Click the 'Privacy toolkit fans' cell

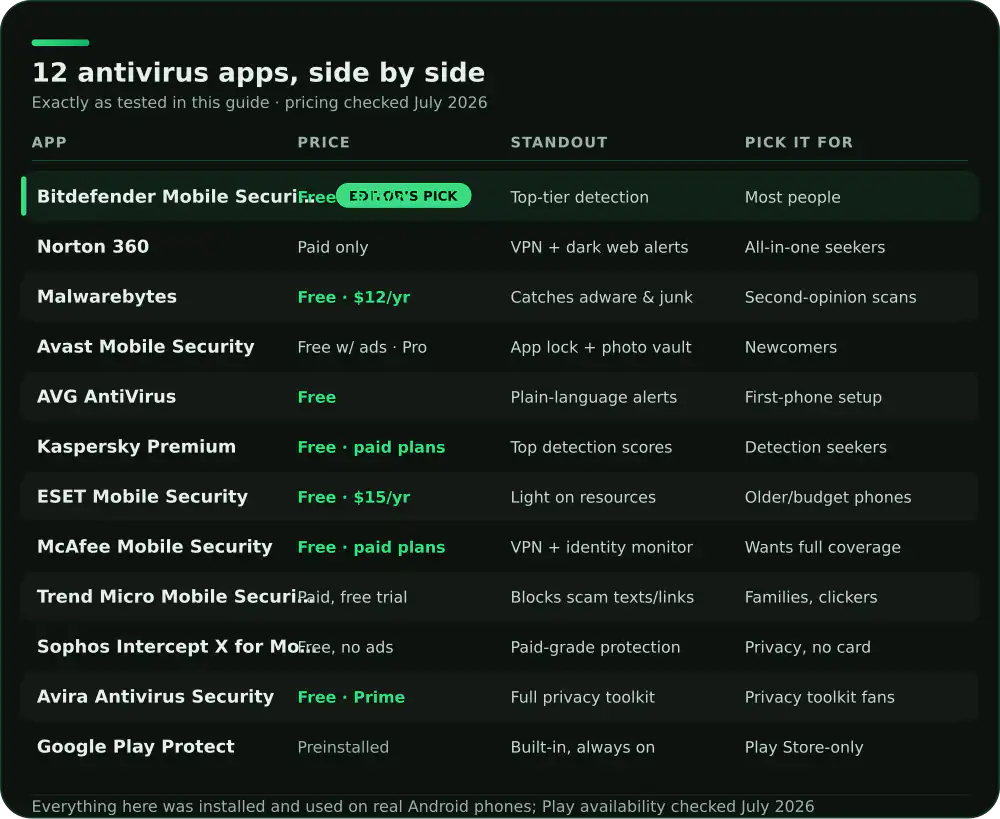pos(820,697)
